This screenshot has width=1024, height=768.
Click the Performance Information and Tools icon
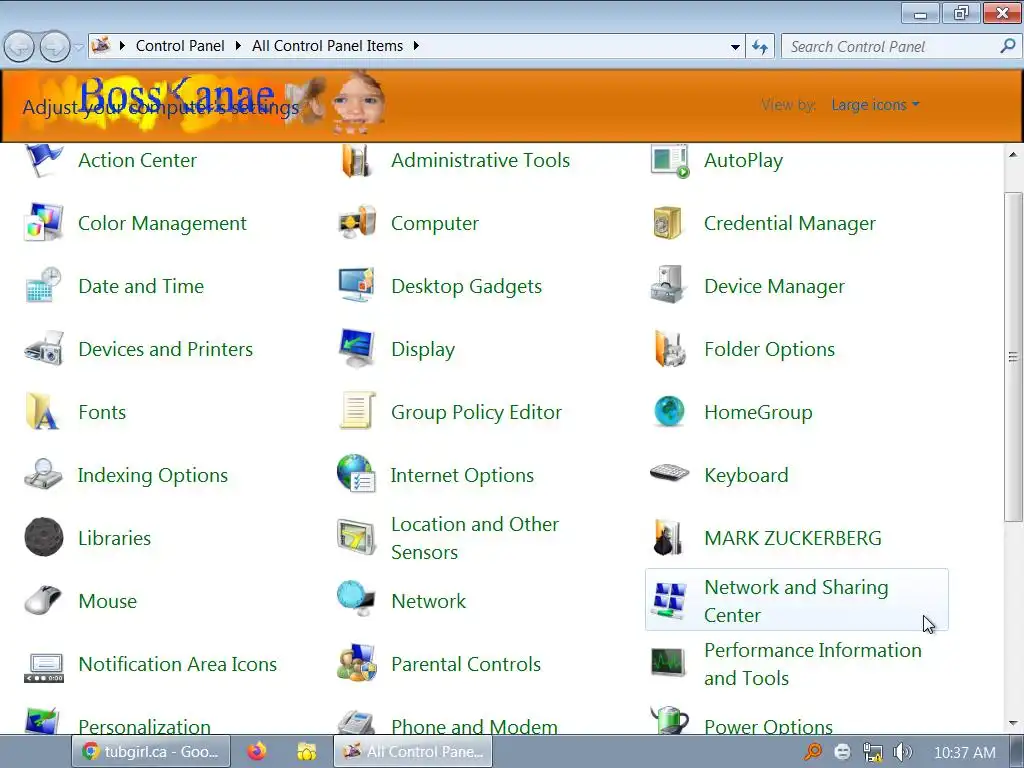[668, 662]
